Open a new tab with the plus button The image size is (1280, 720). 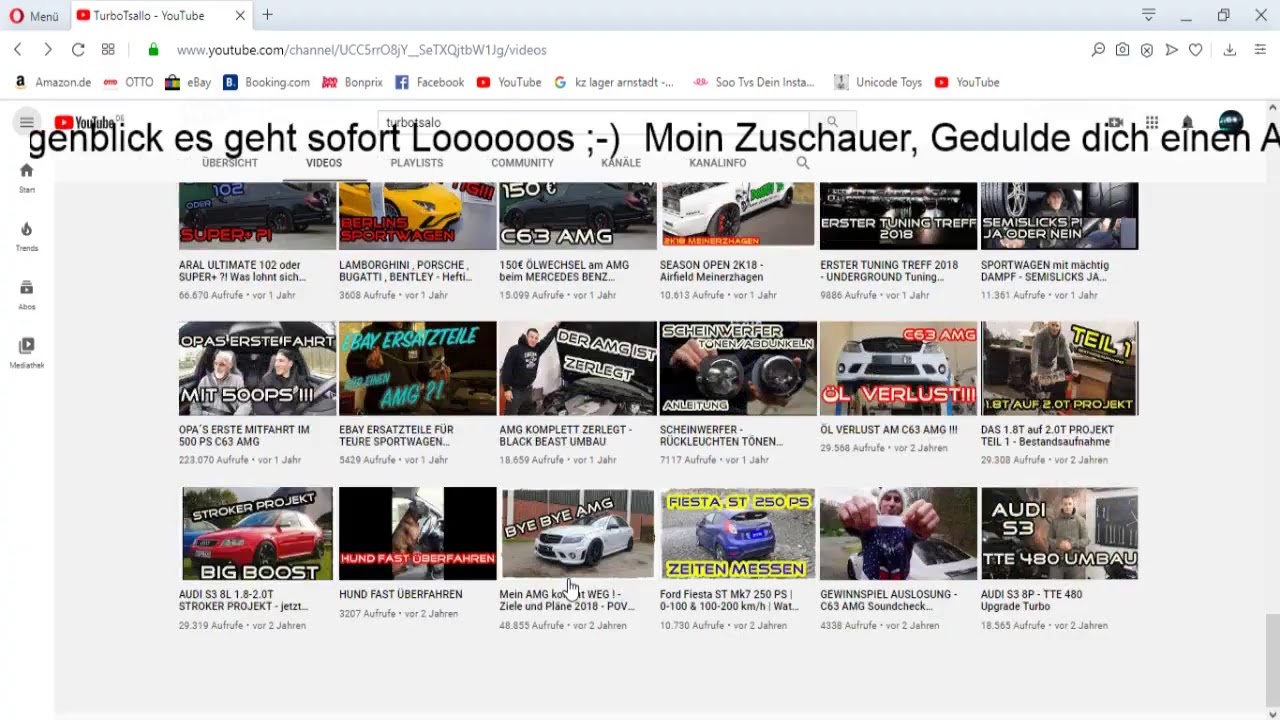click(267, 15)
